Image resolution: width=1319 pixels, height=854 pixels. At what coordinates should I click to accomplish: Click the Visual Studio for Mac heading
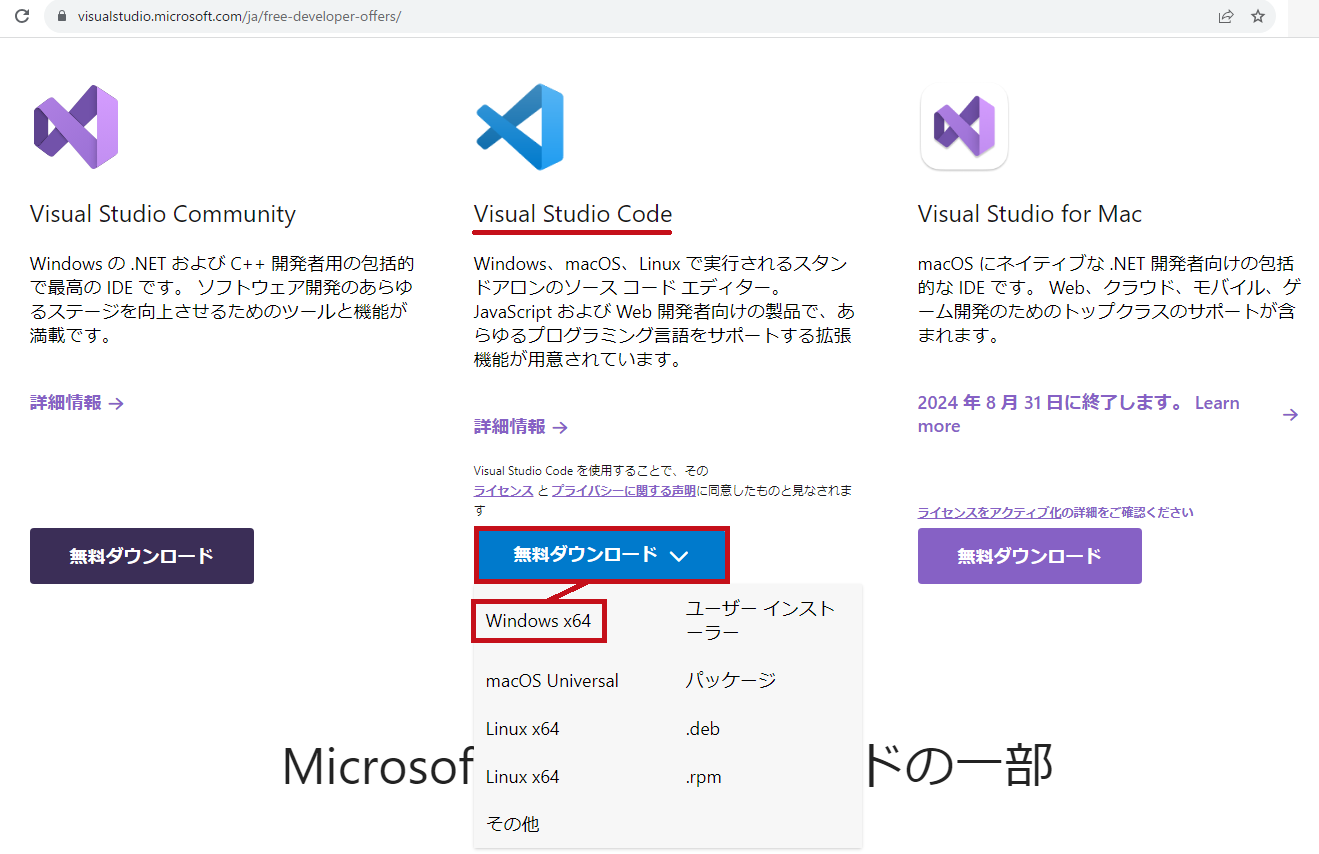pyautogui.click(x=1030, y=214)
